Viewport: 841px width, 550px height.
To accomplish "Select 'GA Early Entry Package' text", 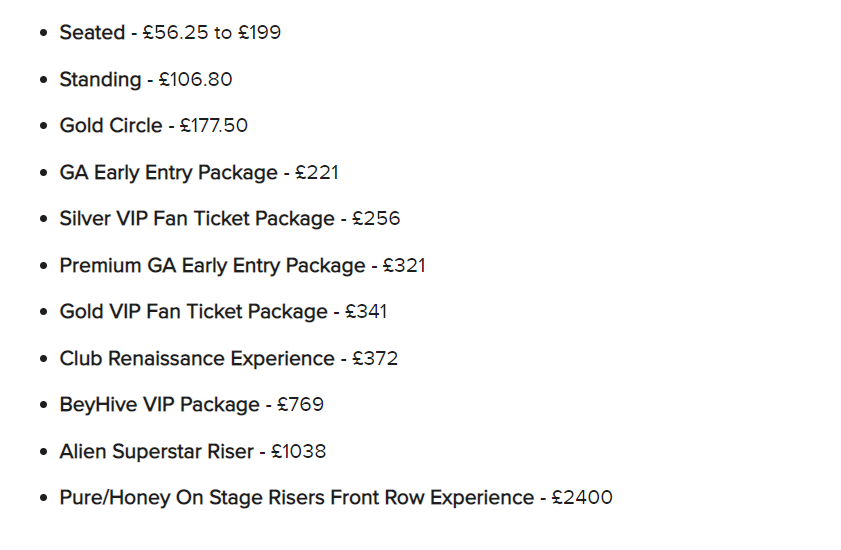I will pos(168,173).
